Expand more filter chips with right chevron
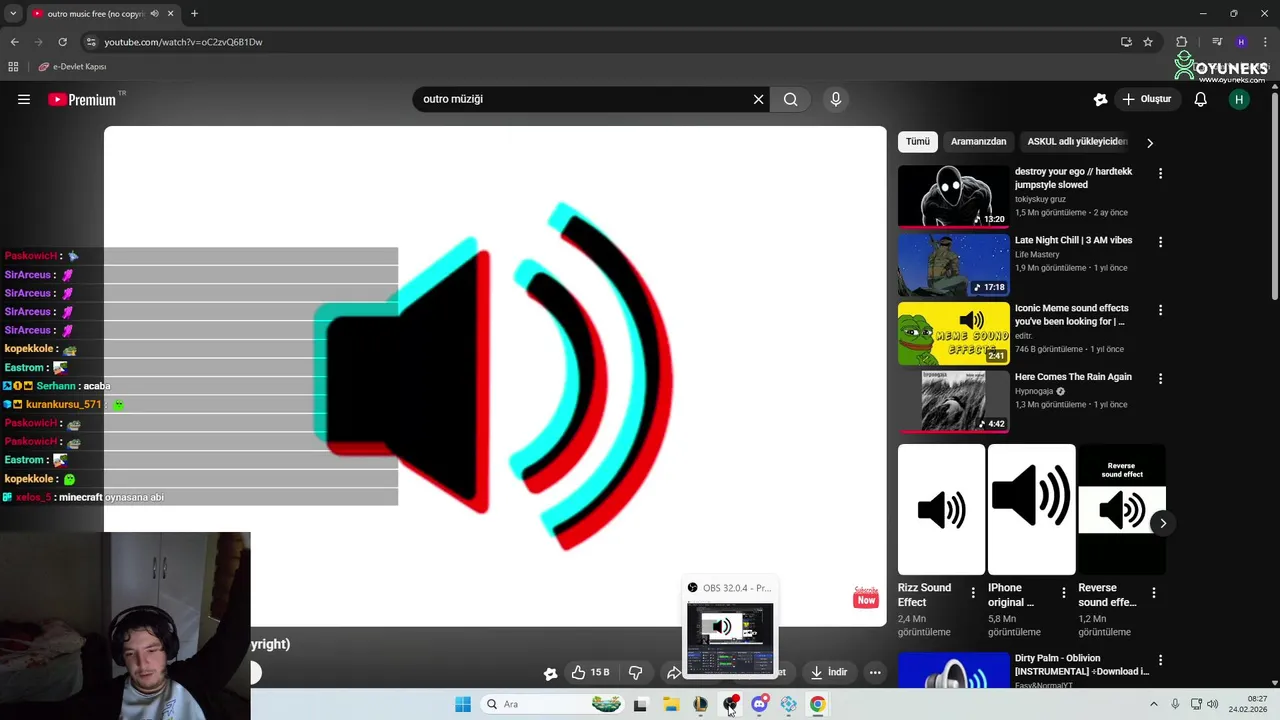Screen dimensions: 1280x720 1150,143
